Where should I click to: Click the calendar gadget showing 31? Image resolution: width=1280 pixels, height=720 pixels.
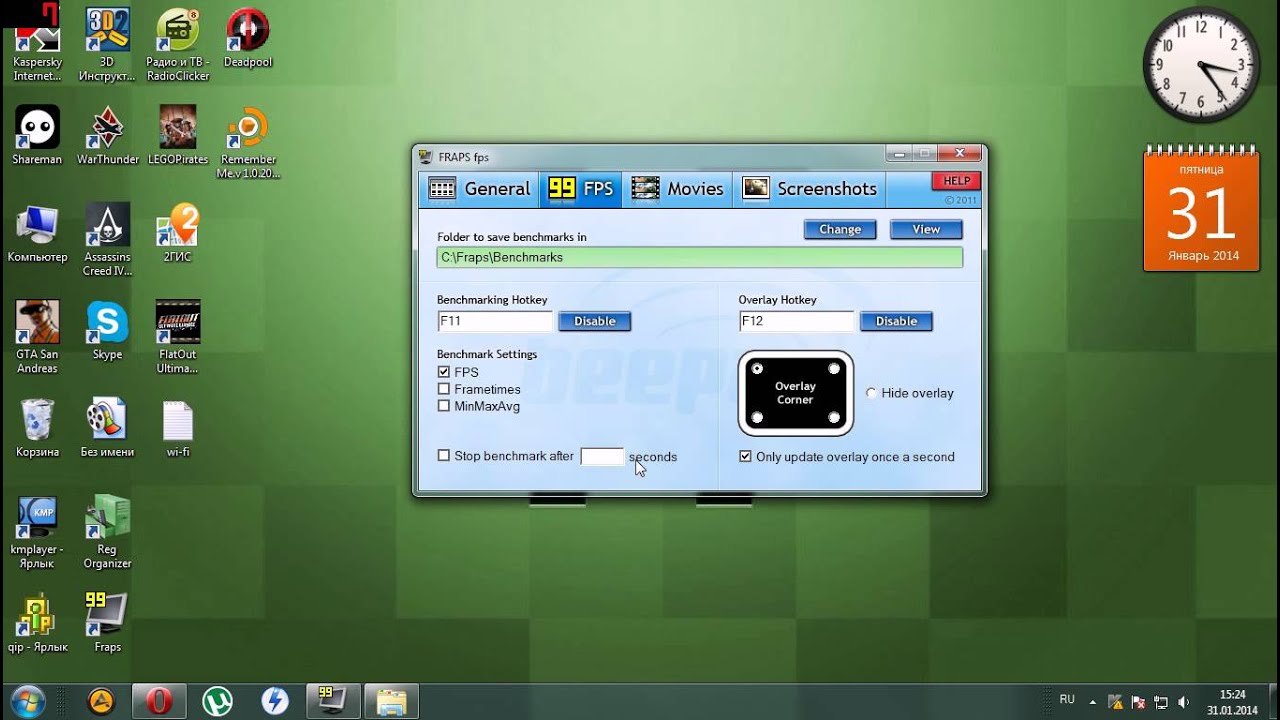[1201, 209]
